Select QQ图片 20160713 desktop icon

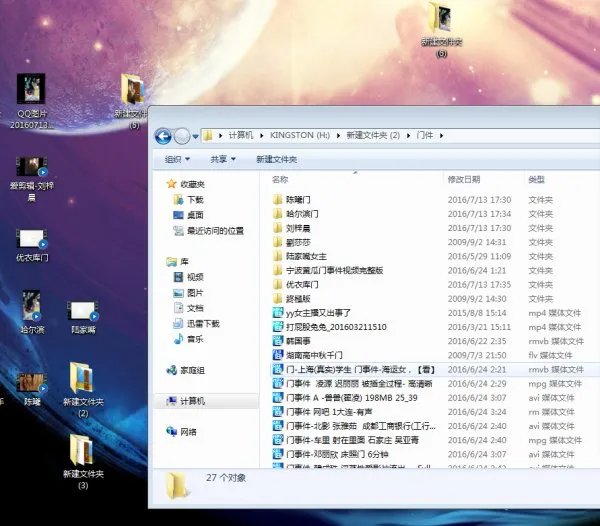click(31, 101)
